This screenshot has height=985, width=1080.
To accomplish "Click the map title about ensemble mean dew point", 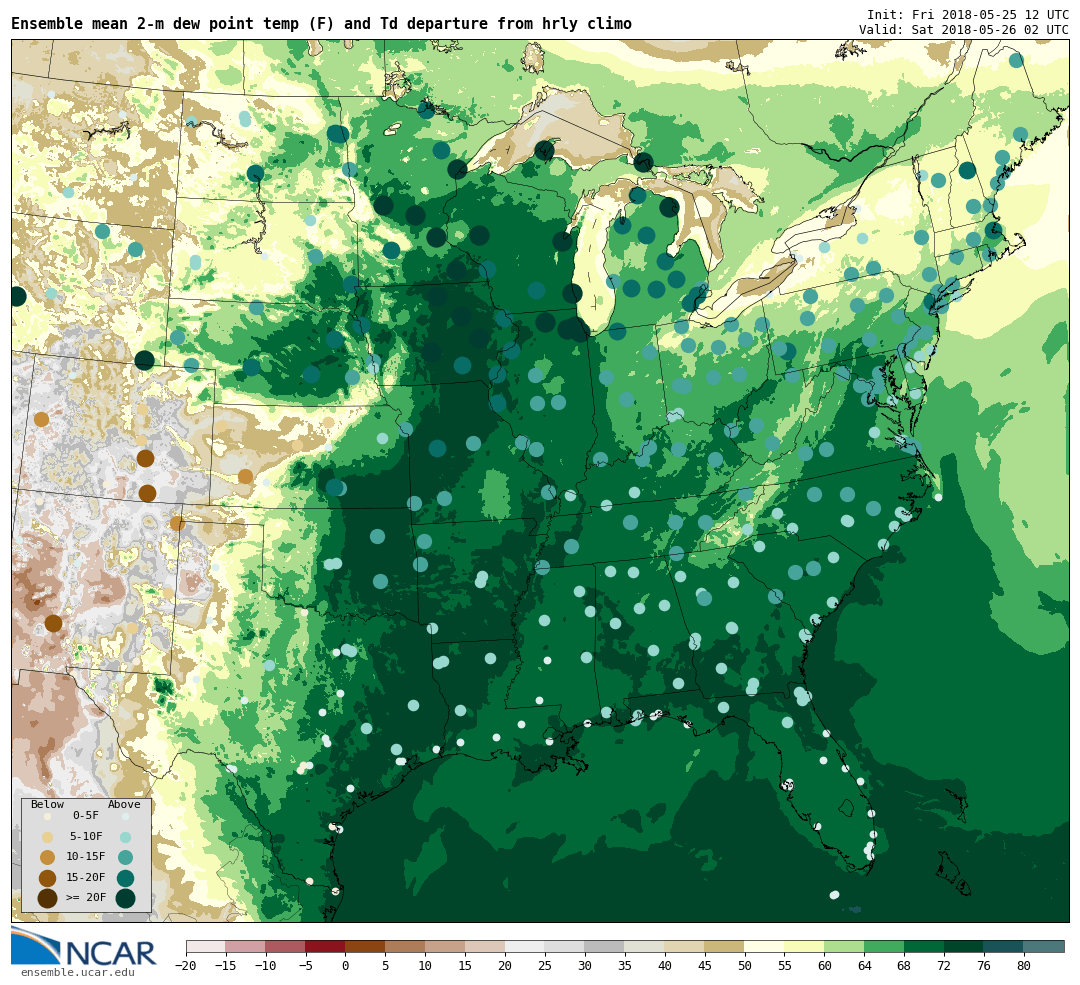I will 322,23.
